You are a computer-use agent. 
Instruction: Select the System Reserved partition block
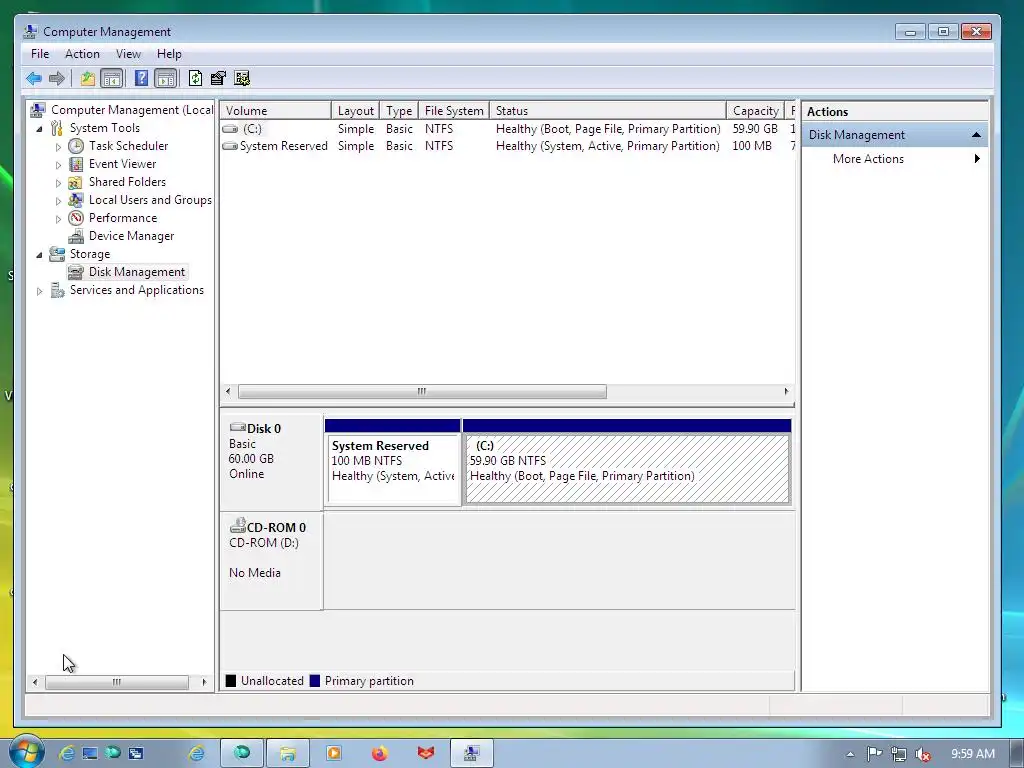pyautogui.click(x=393, y=462)
